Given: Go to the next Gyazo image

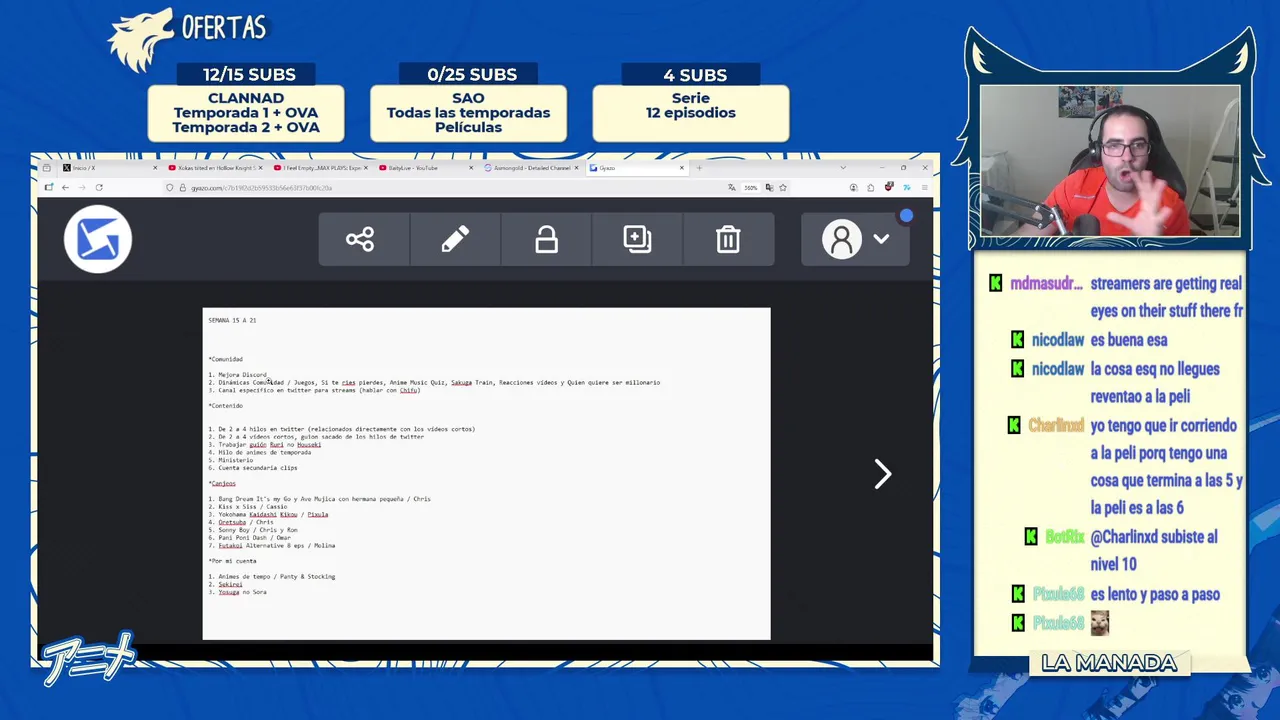Looking at the screenshot, I should point(882,474).
